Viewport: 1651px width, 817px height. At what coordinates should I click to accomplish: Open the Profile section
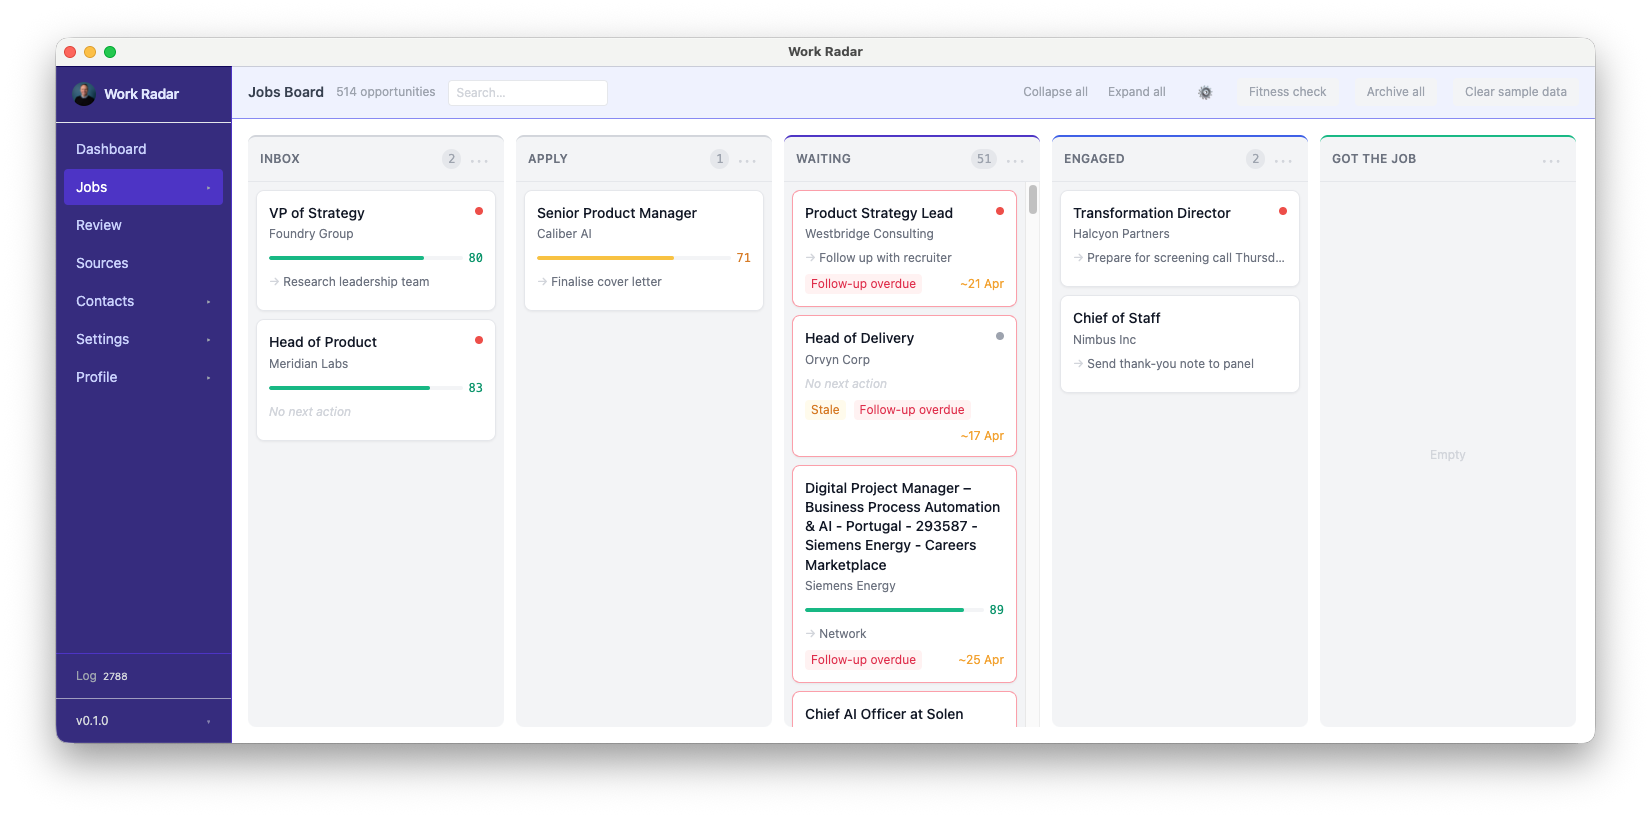click(x=143, y=377)
